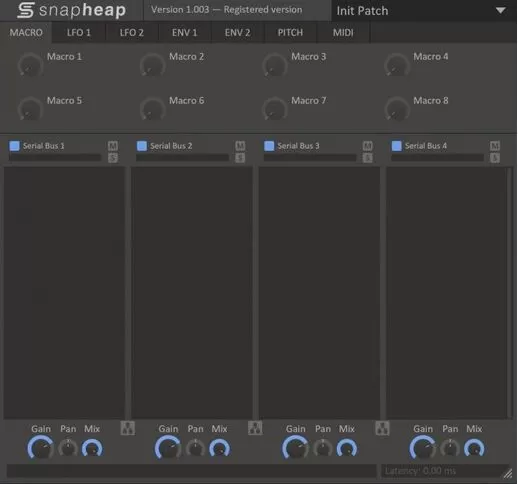
Task: Click the Serial Bus 3 label
Action: pyautogui.click(x=298, y=146)
